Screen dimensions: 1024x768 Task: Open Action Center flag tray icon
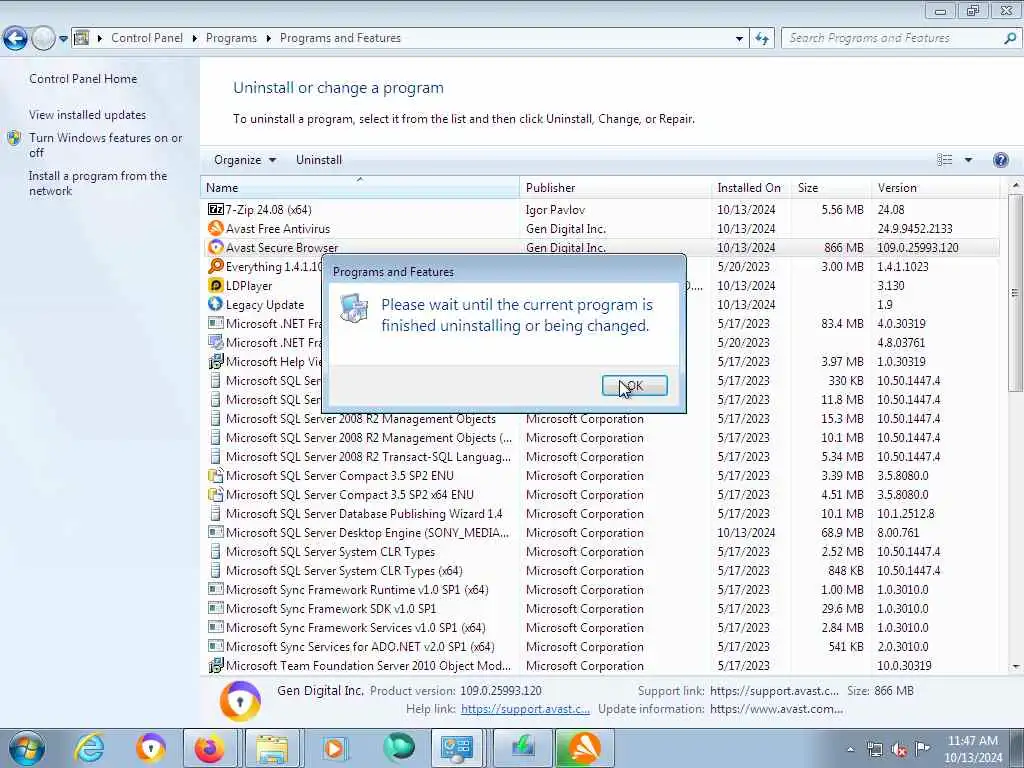922,748
